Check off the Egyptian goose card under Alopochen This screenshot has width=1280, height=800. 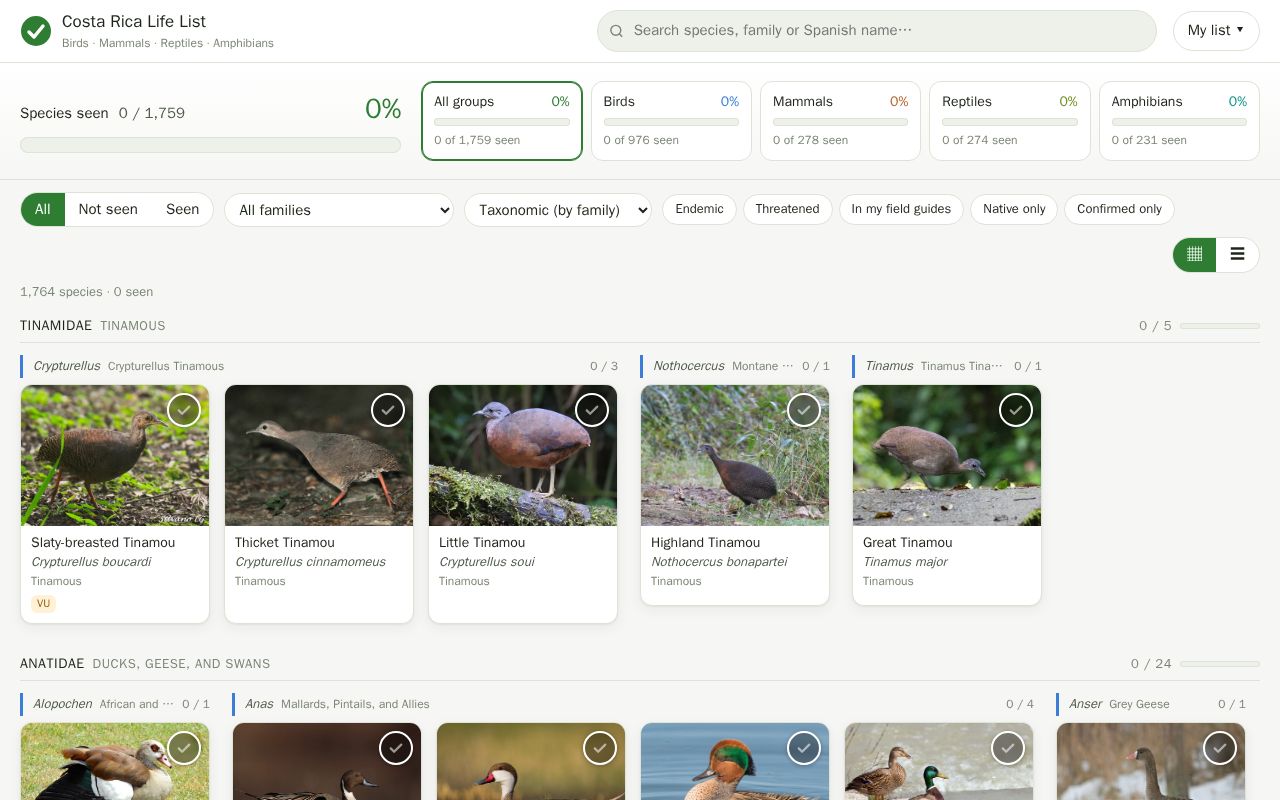tap(184, 748)
